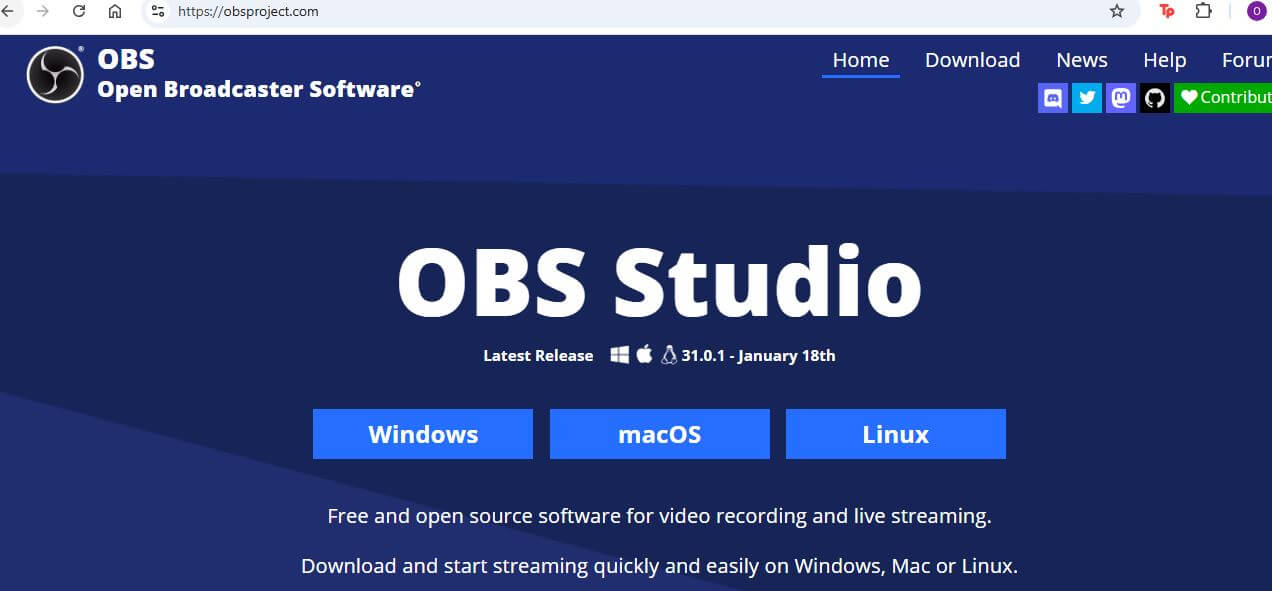Click the OBS Studio heading
Viewport: 1272px width, 591px height.
(659, 283)
